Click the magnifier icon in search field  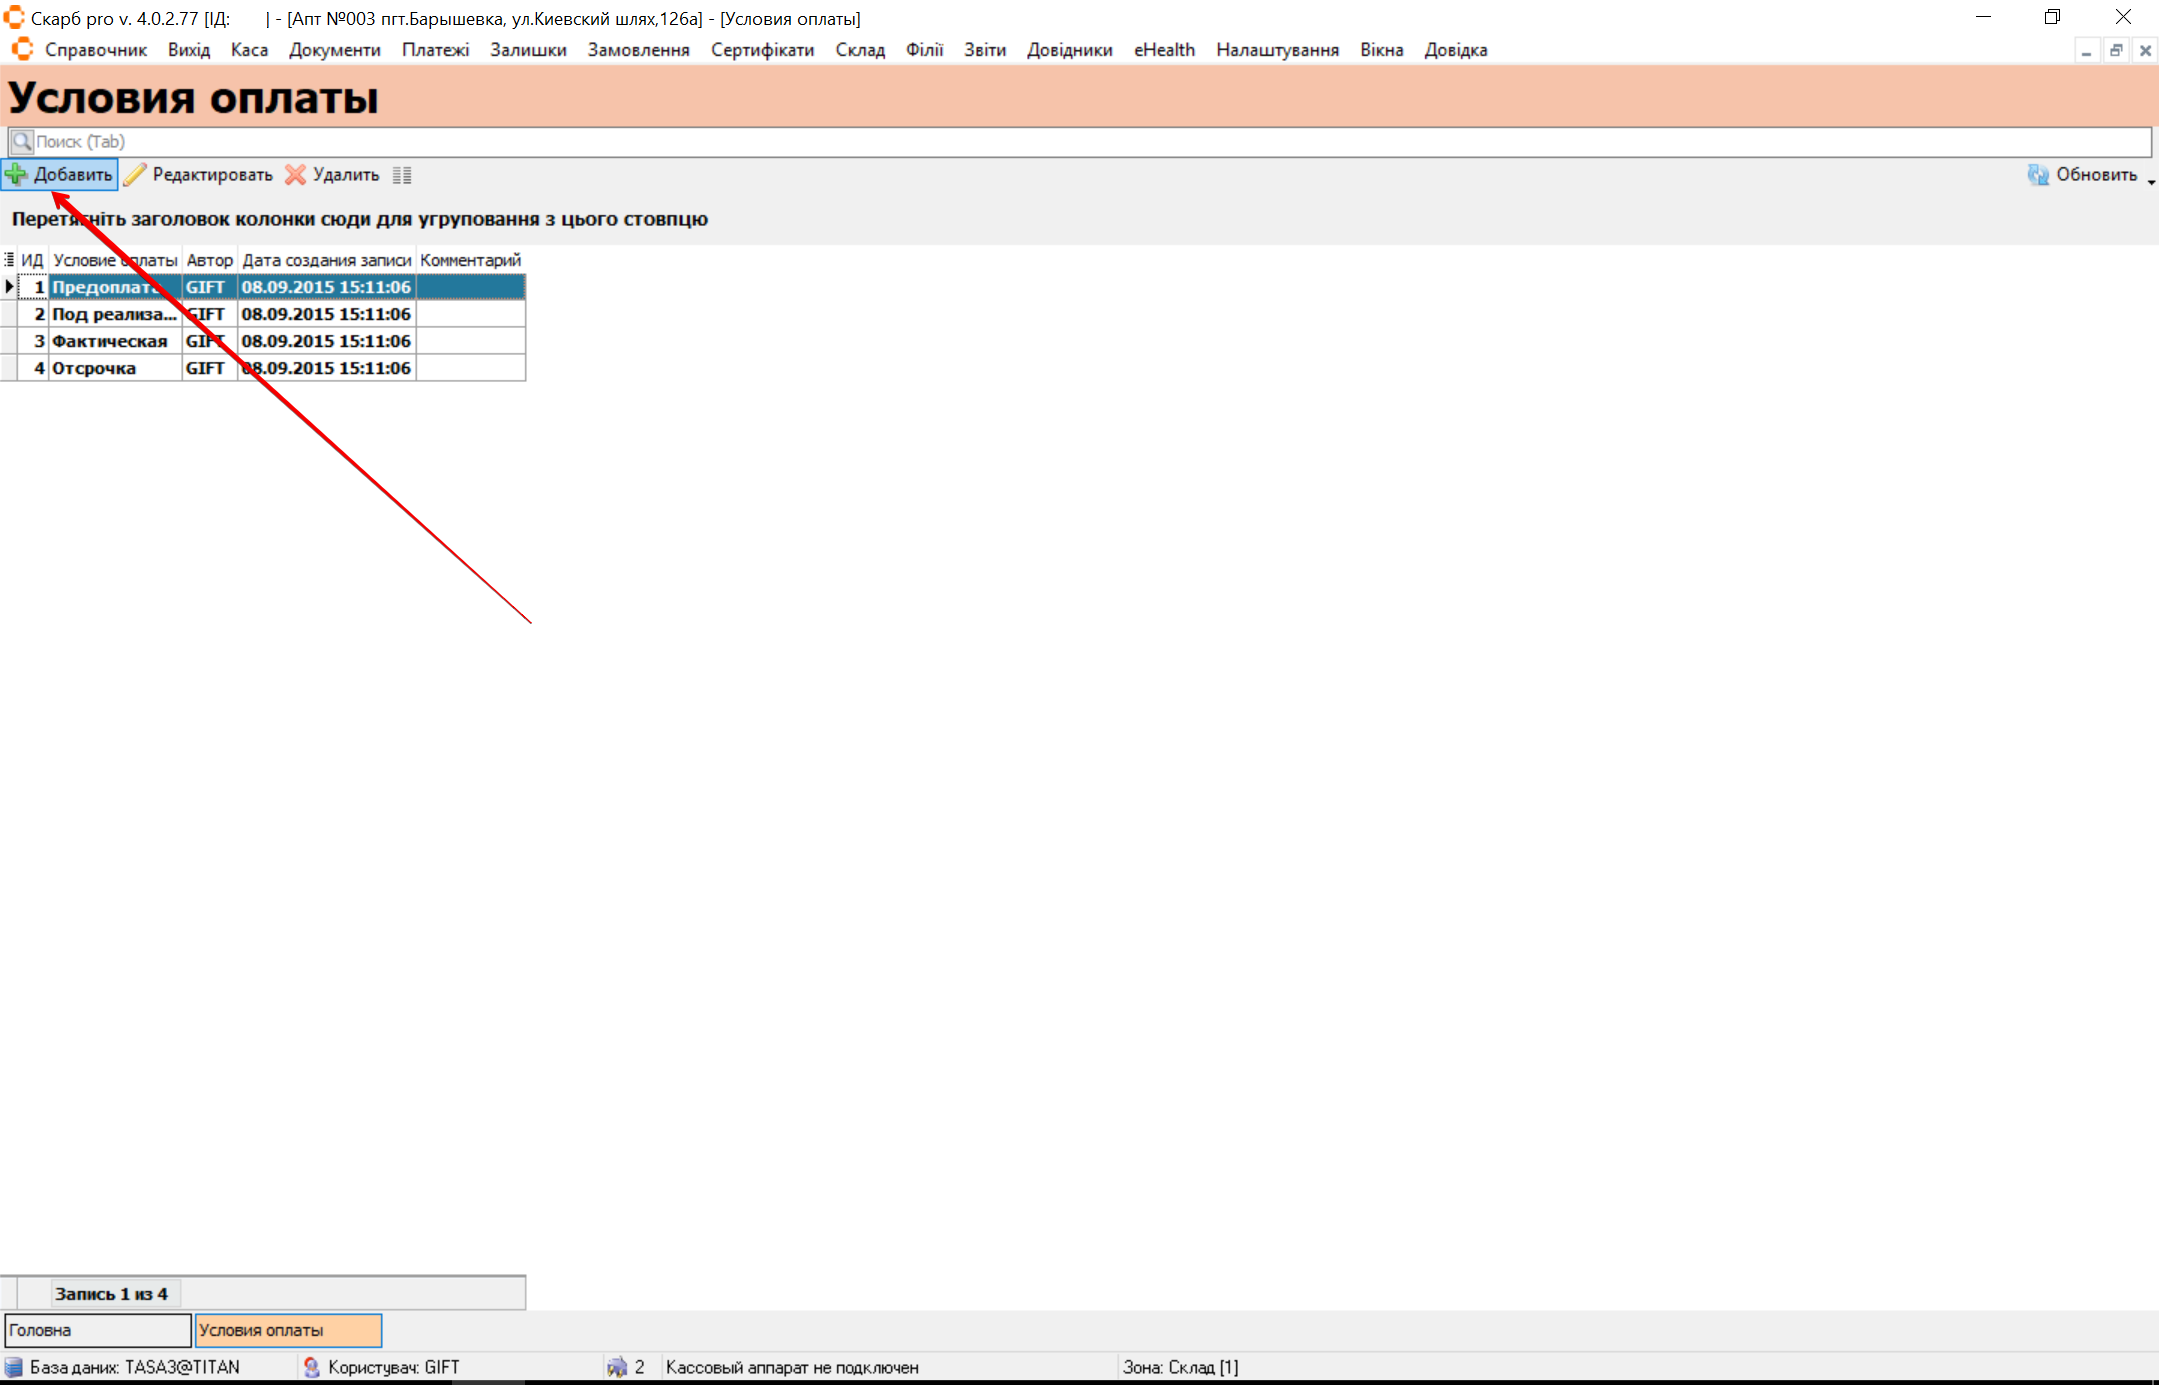(22, 141)
